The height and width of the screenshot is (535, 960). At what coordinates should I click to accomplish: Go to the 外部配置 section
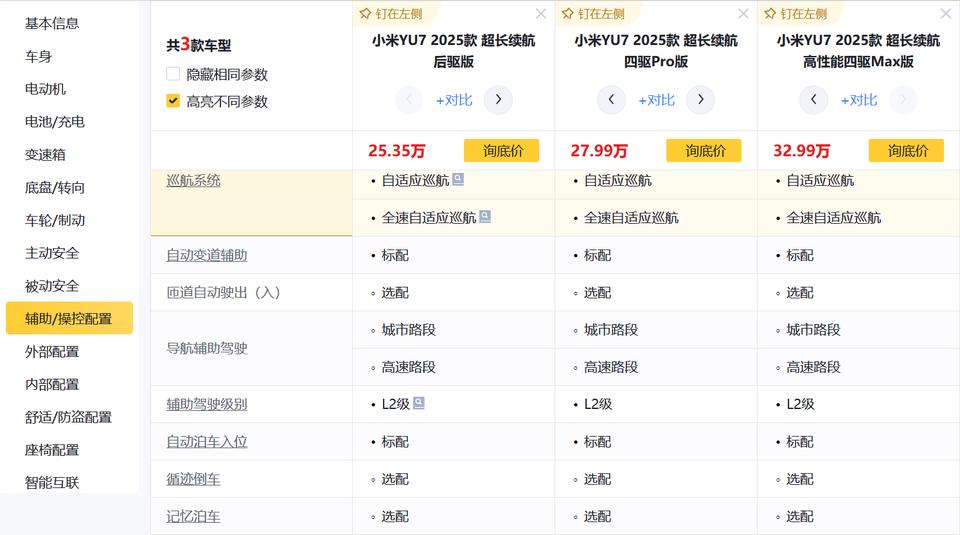tap(52, 351)
